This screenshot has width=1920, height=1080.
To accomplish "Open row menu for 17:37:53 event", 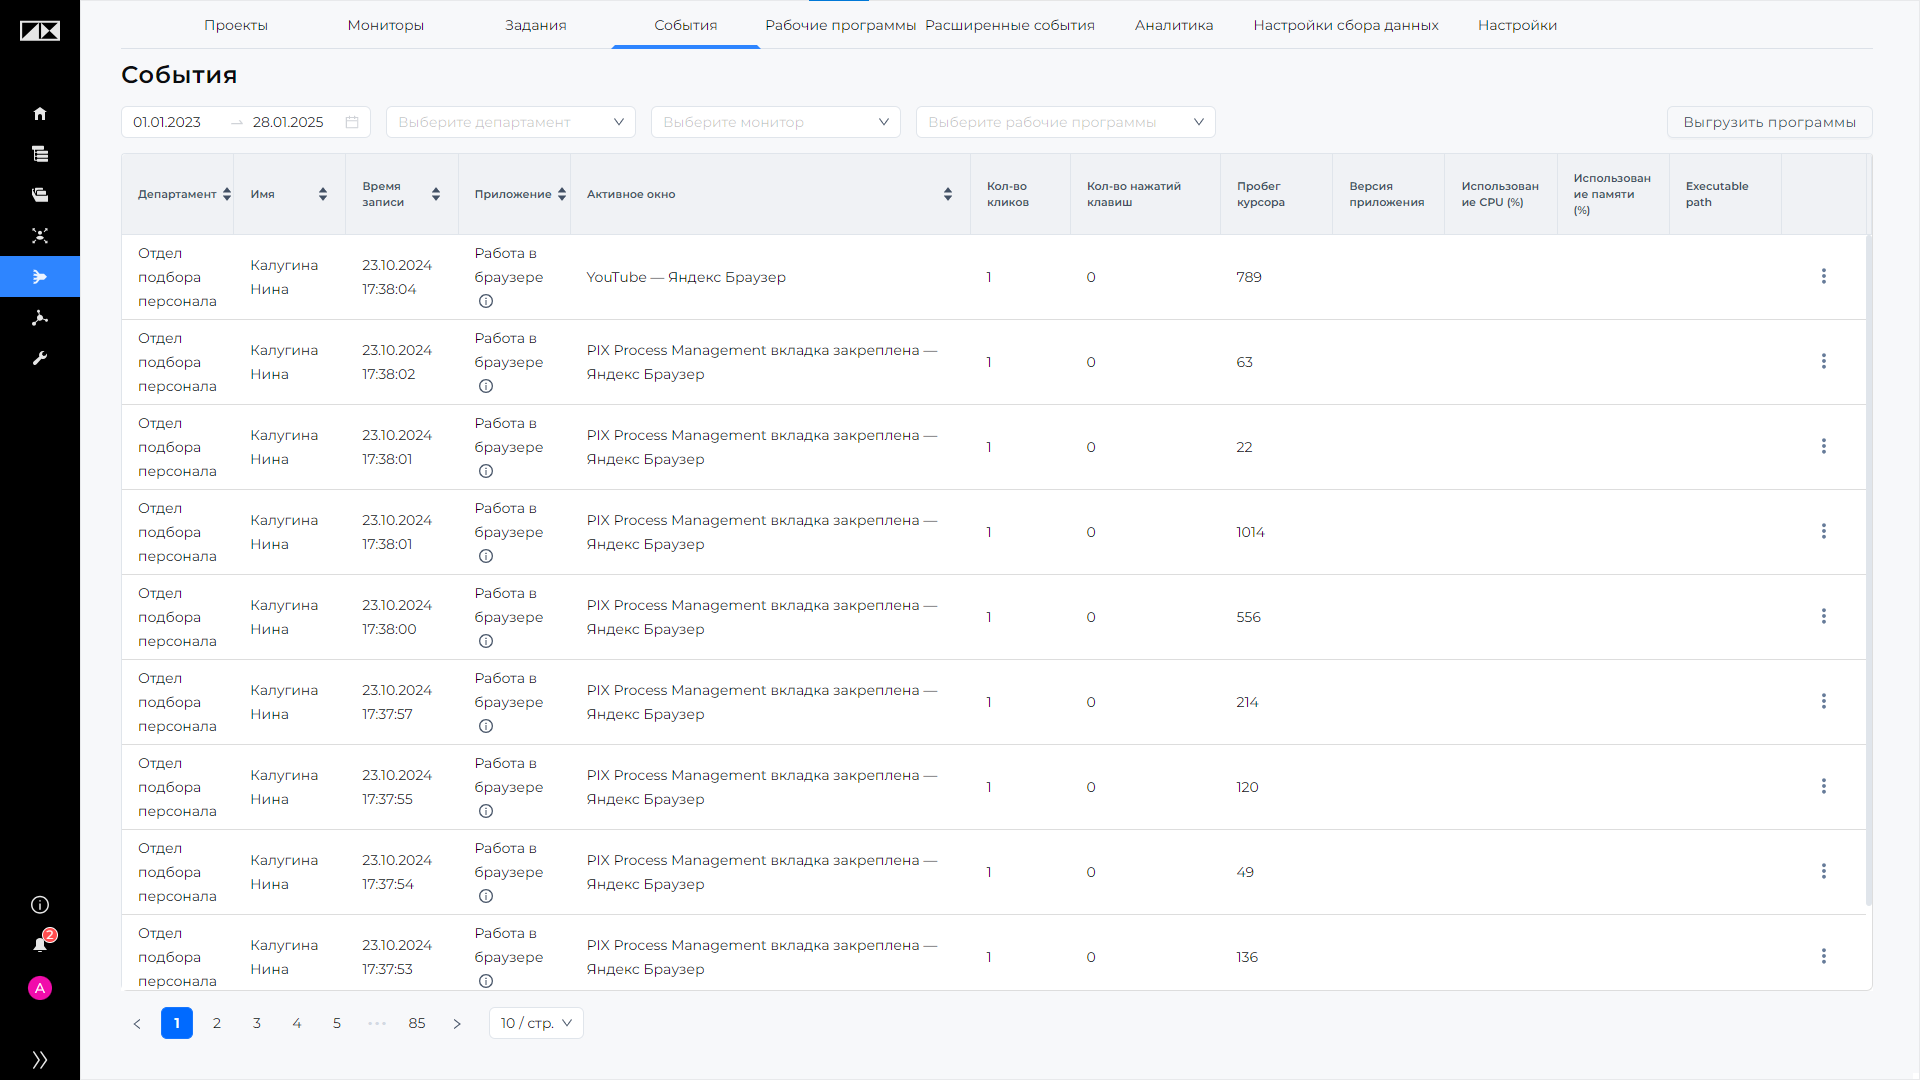I will [1824, 956].
